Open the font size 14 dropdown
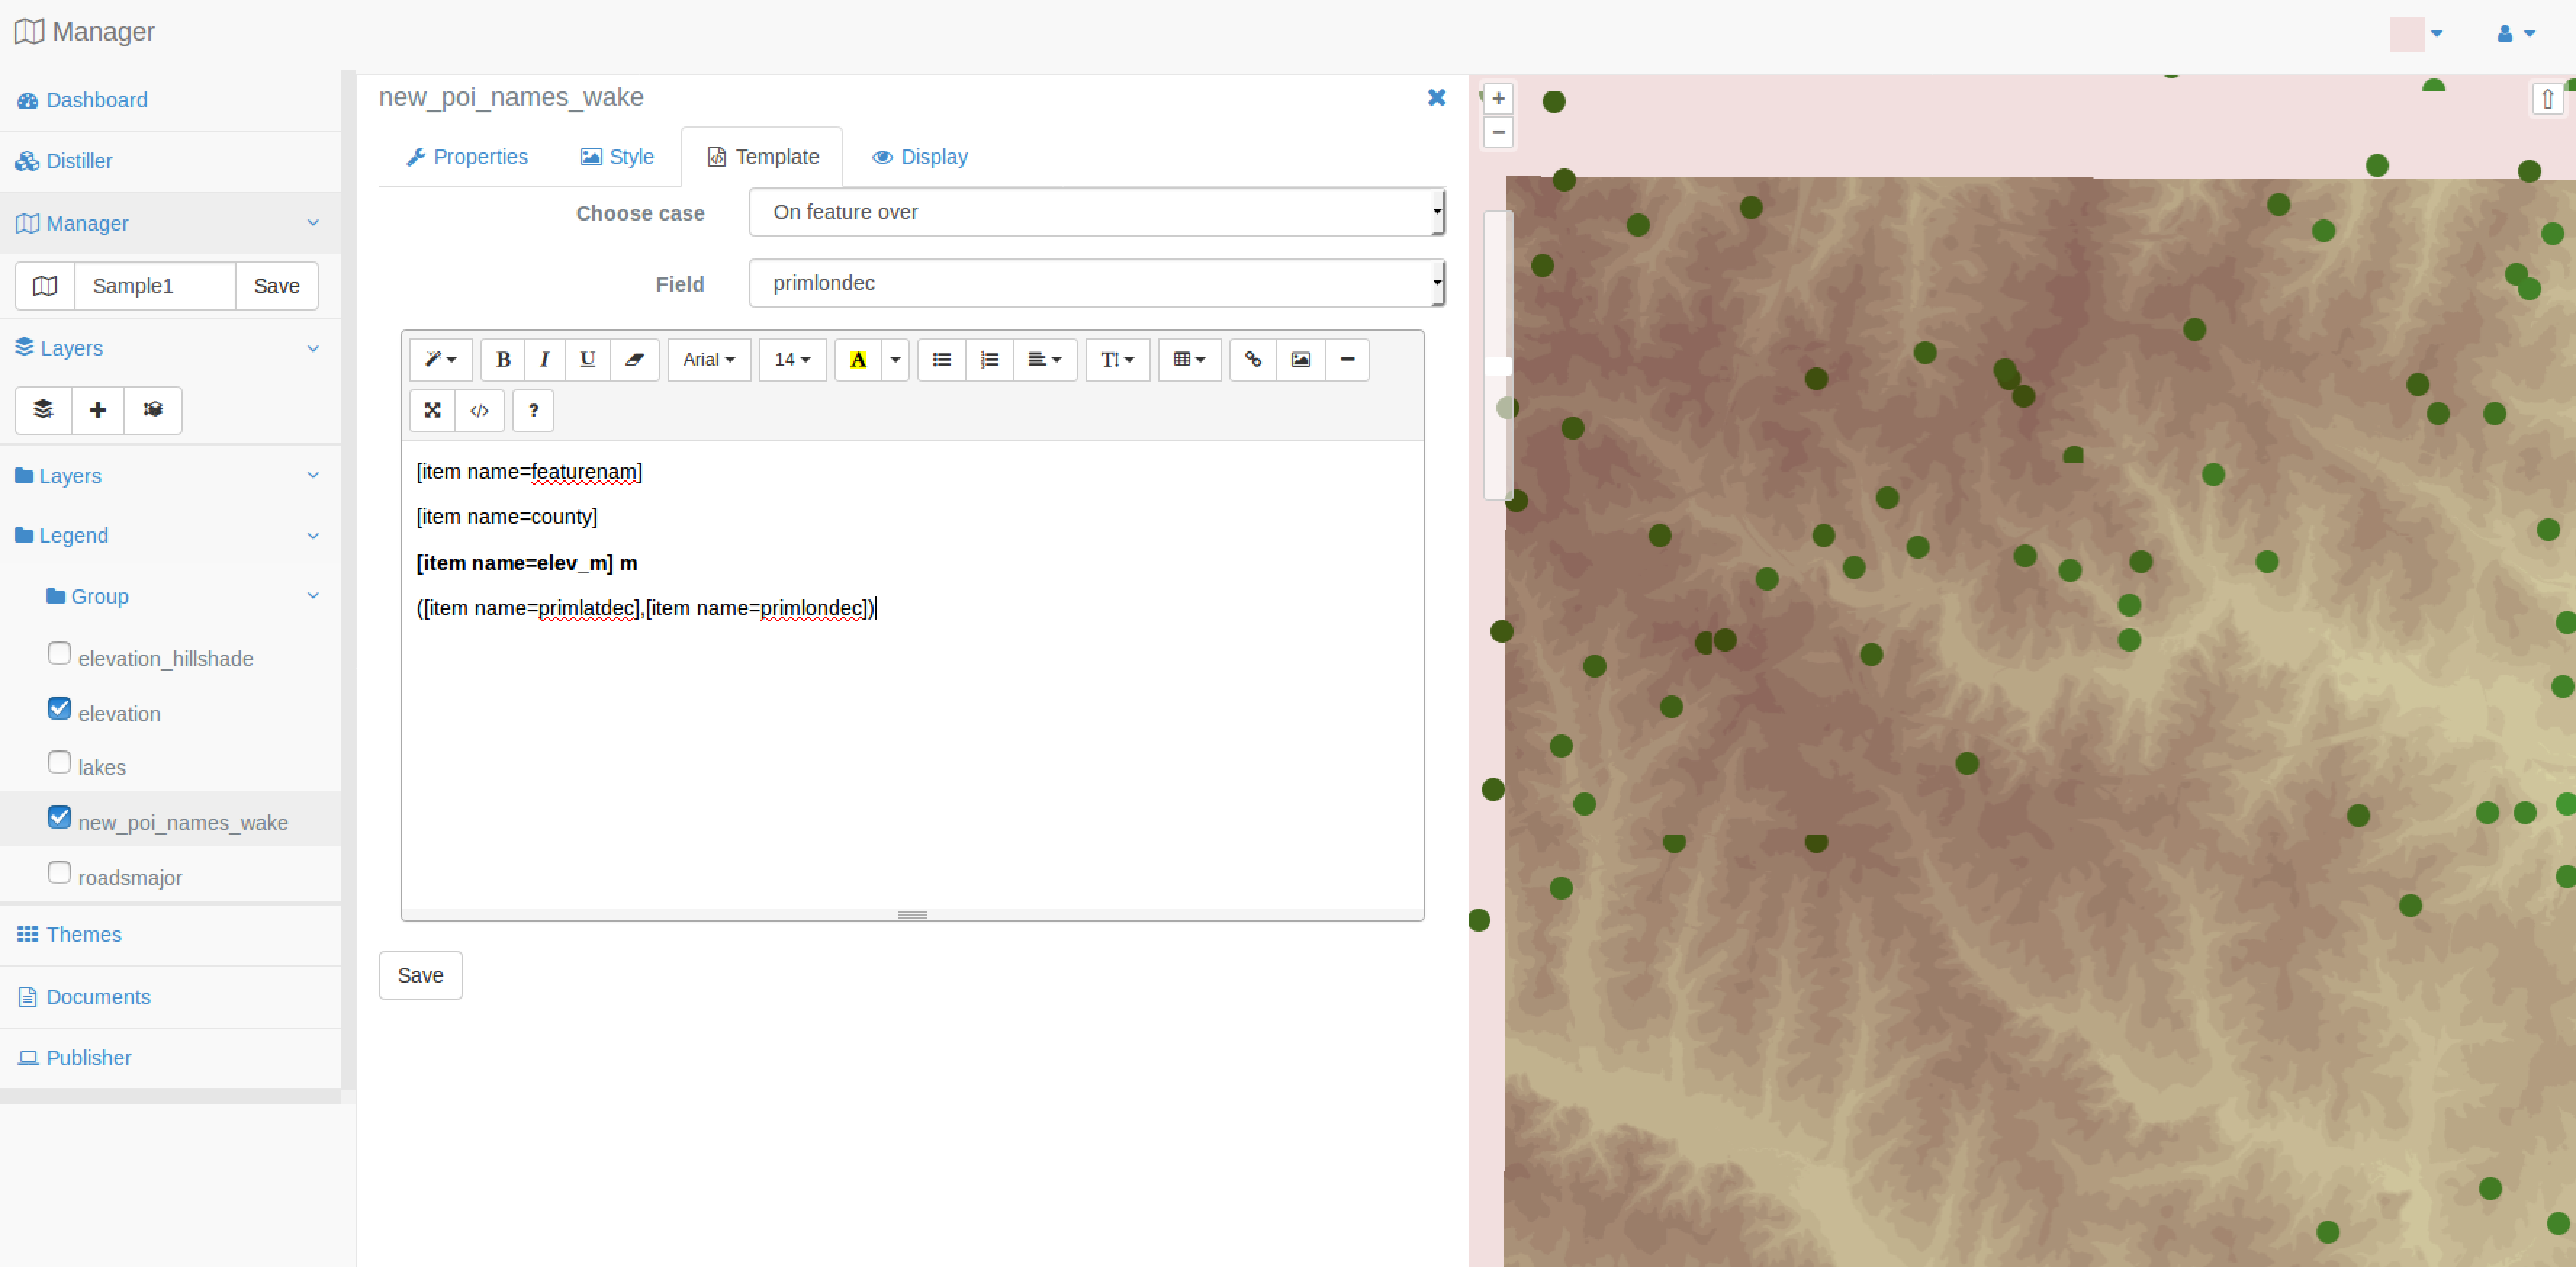This screenshot has width=2576, height=1267. tap(792, 360)
